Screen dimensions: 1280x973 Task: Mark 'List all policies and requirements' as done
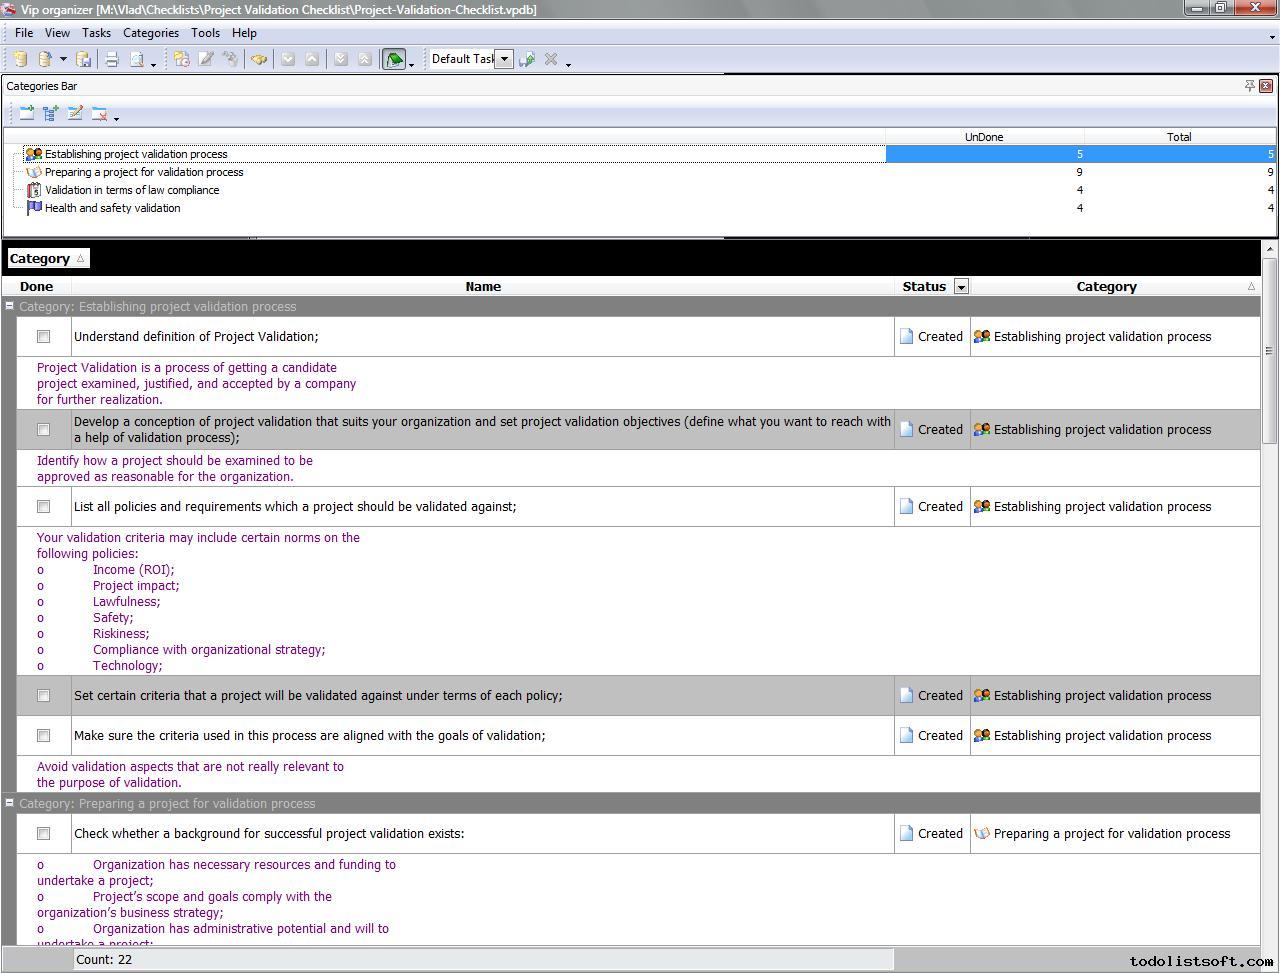[43, 507]
